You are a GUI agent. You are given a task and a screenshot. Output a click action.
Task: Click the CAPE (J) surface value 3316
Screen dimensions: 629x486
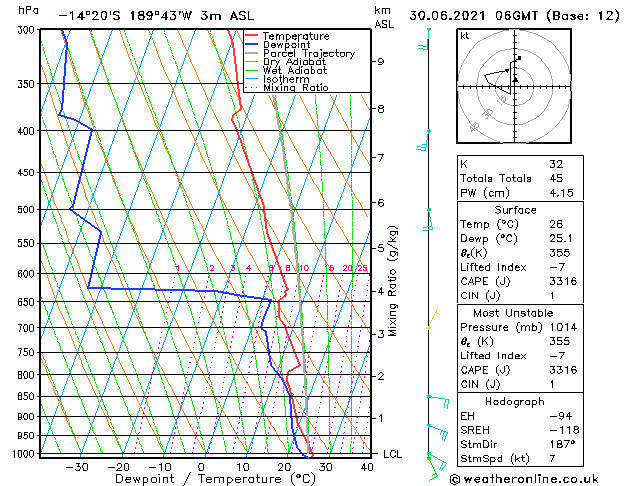point(563,281)
